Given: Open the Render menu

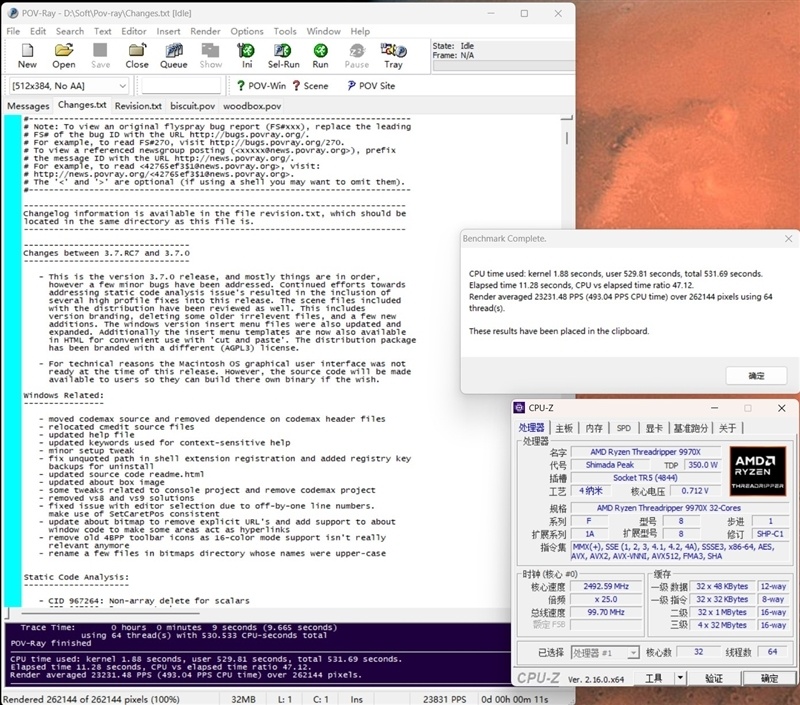Looking at the screenshot, I should coord(205,31).
